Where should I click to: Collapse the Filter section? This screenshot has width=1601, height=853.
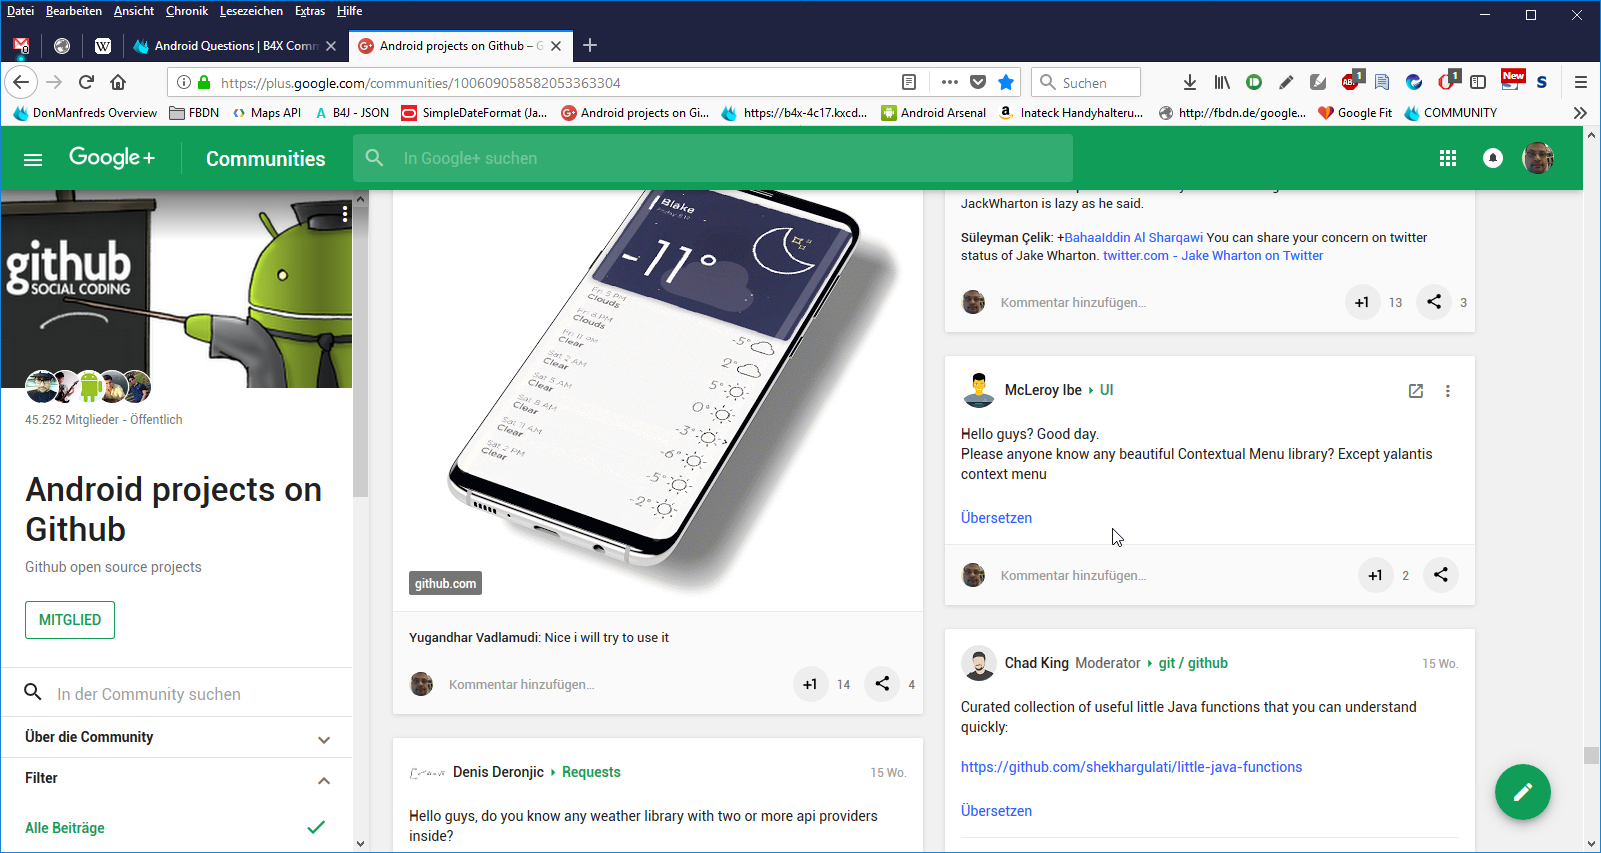click(323, 780)
